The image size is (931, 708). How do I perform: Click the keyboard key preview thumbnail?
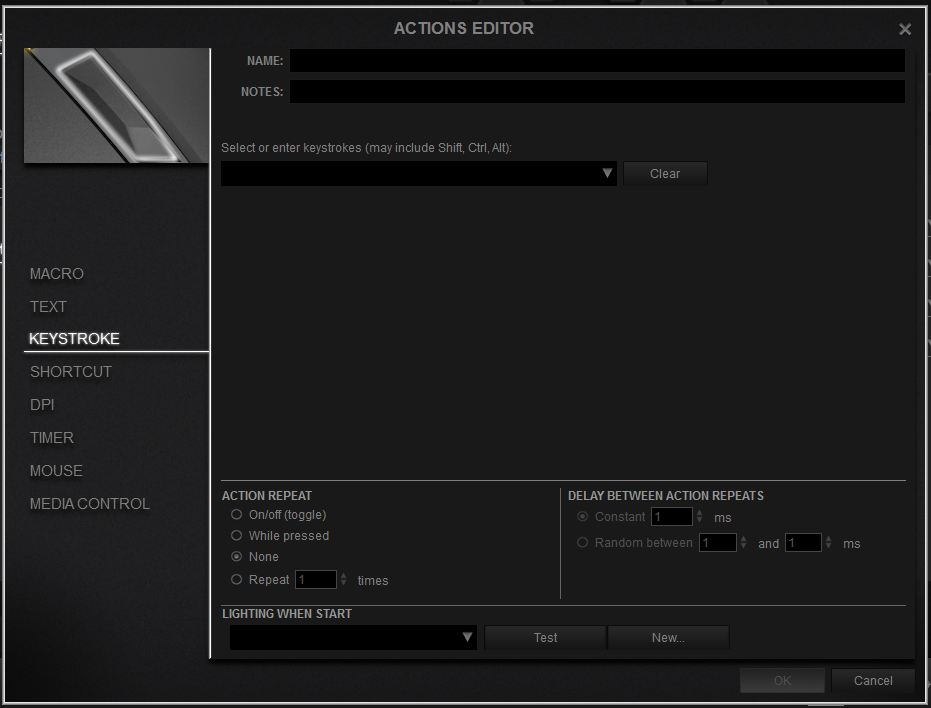[x=116, y=105]
